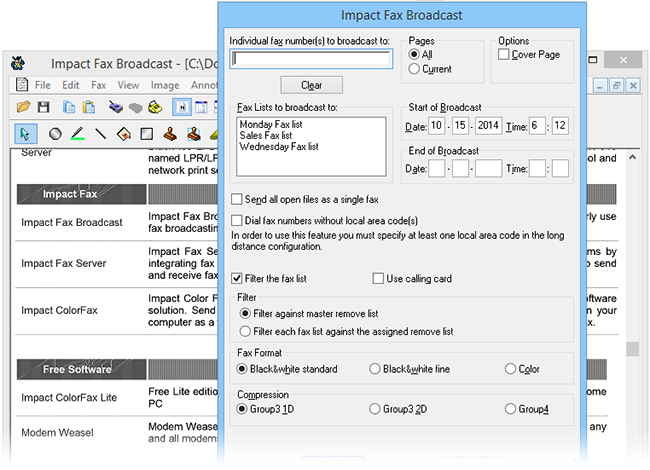Click the Open folder icon in main toolbar

[x=23, y=107]
